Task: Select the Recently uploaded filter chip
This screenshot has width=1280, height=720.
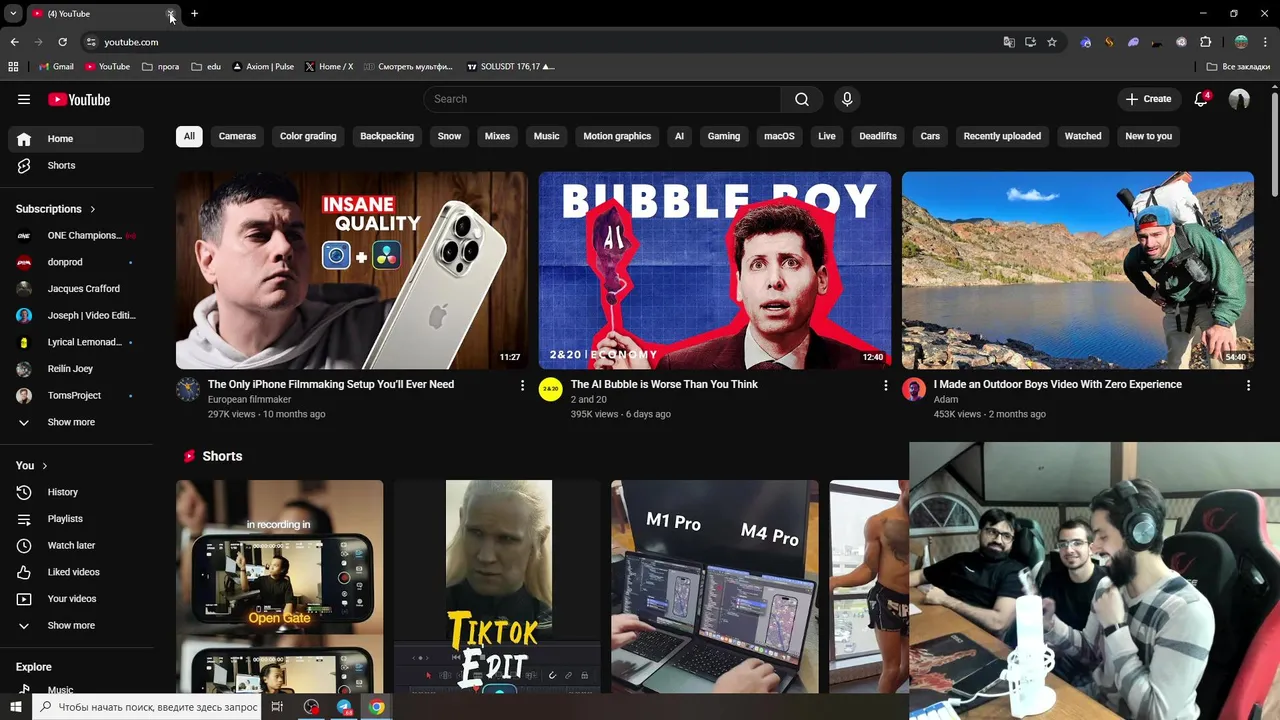Action: [x=1002, y=136]
